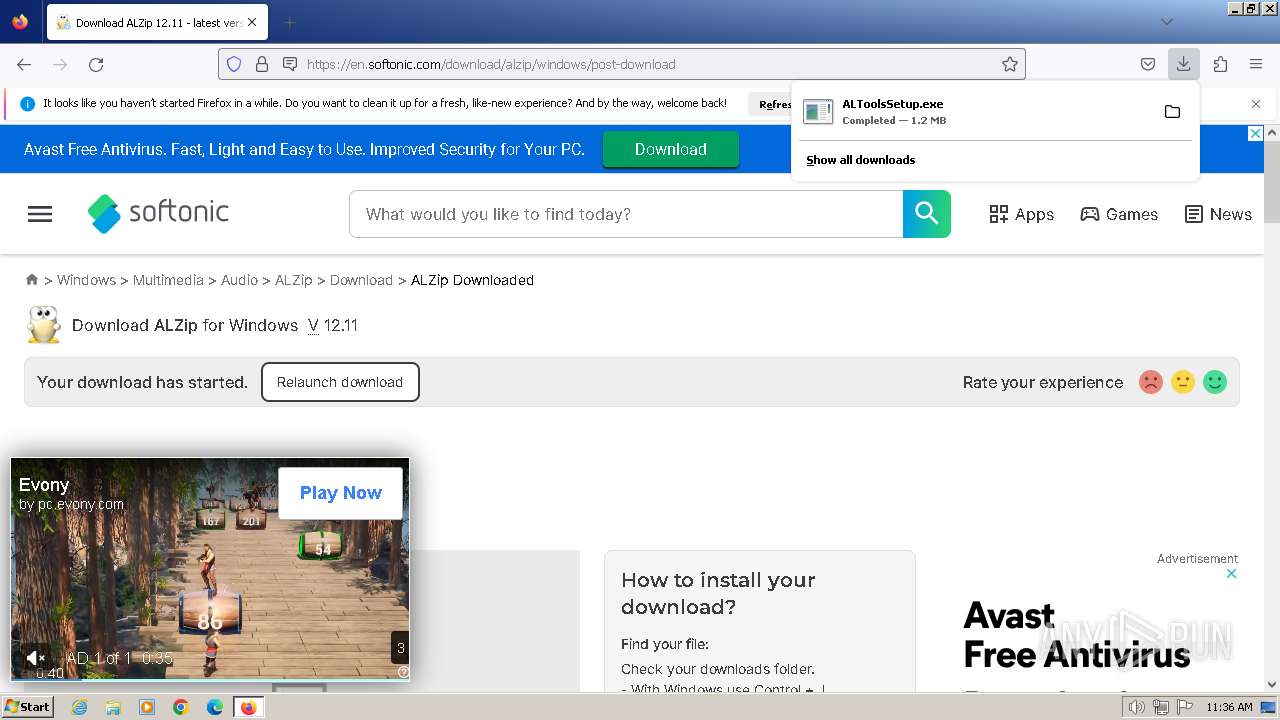Go to ALZip breadcrumb link
The width and height of the screenshot is (1280, 720).
click(x=293, y=280)
